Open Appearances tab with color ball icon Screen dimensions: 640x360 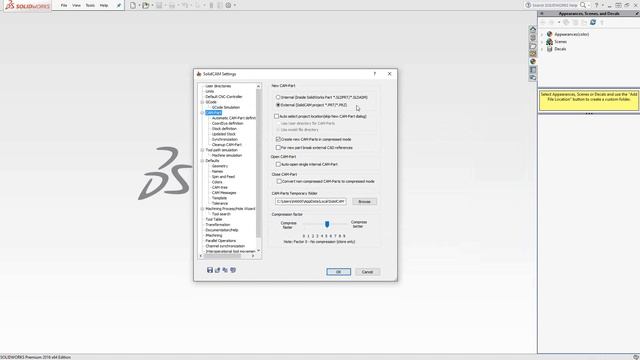point(533,62)
